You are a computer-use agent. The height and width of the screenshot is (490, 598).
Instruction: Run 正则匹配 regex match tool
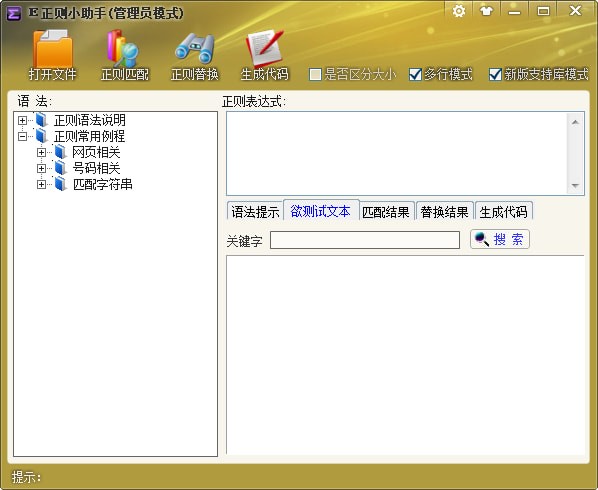tap(124, 49)
